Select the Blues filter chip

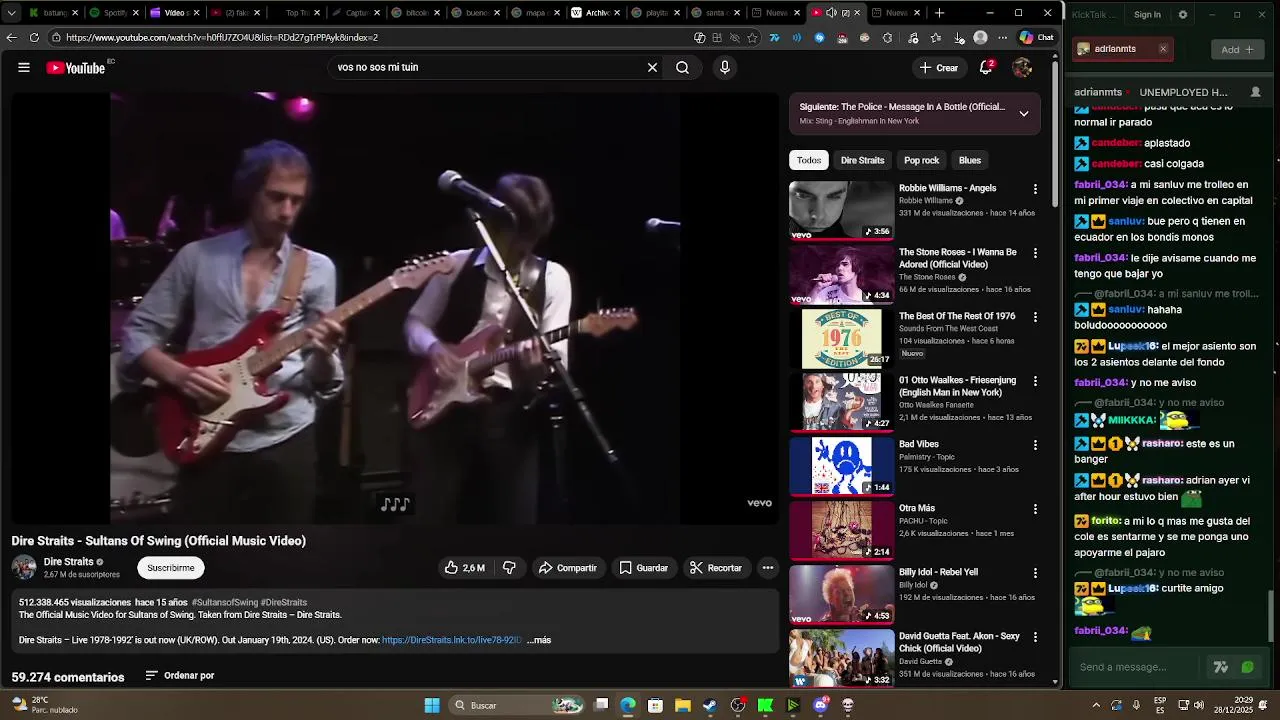pos(970,160)
